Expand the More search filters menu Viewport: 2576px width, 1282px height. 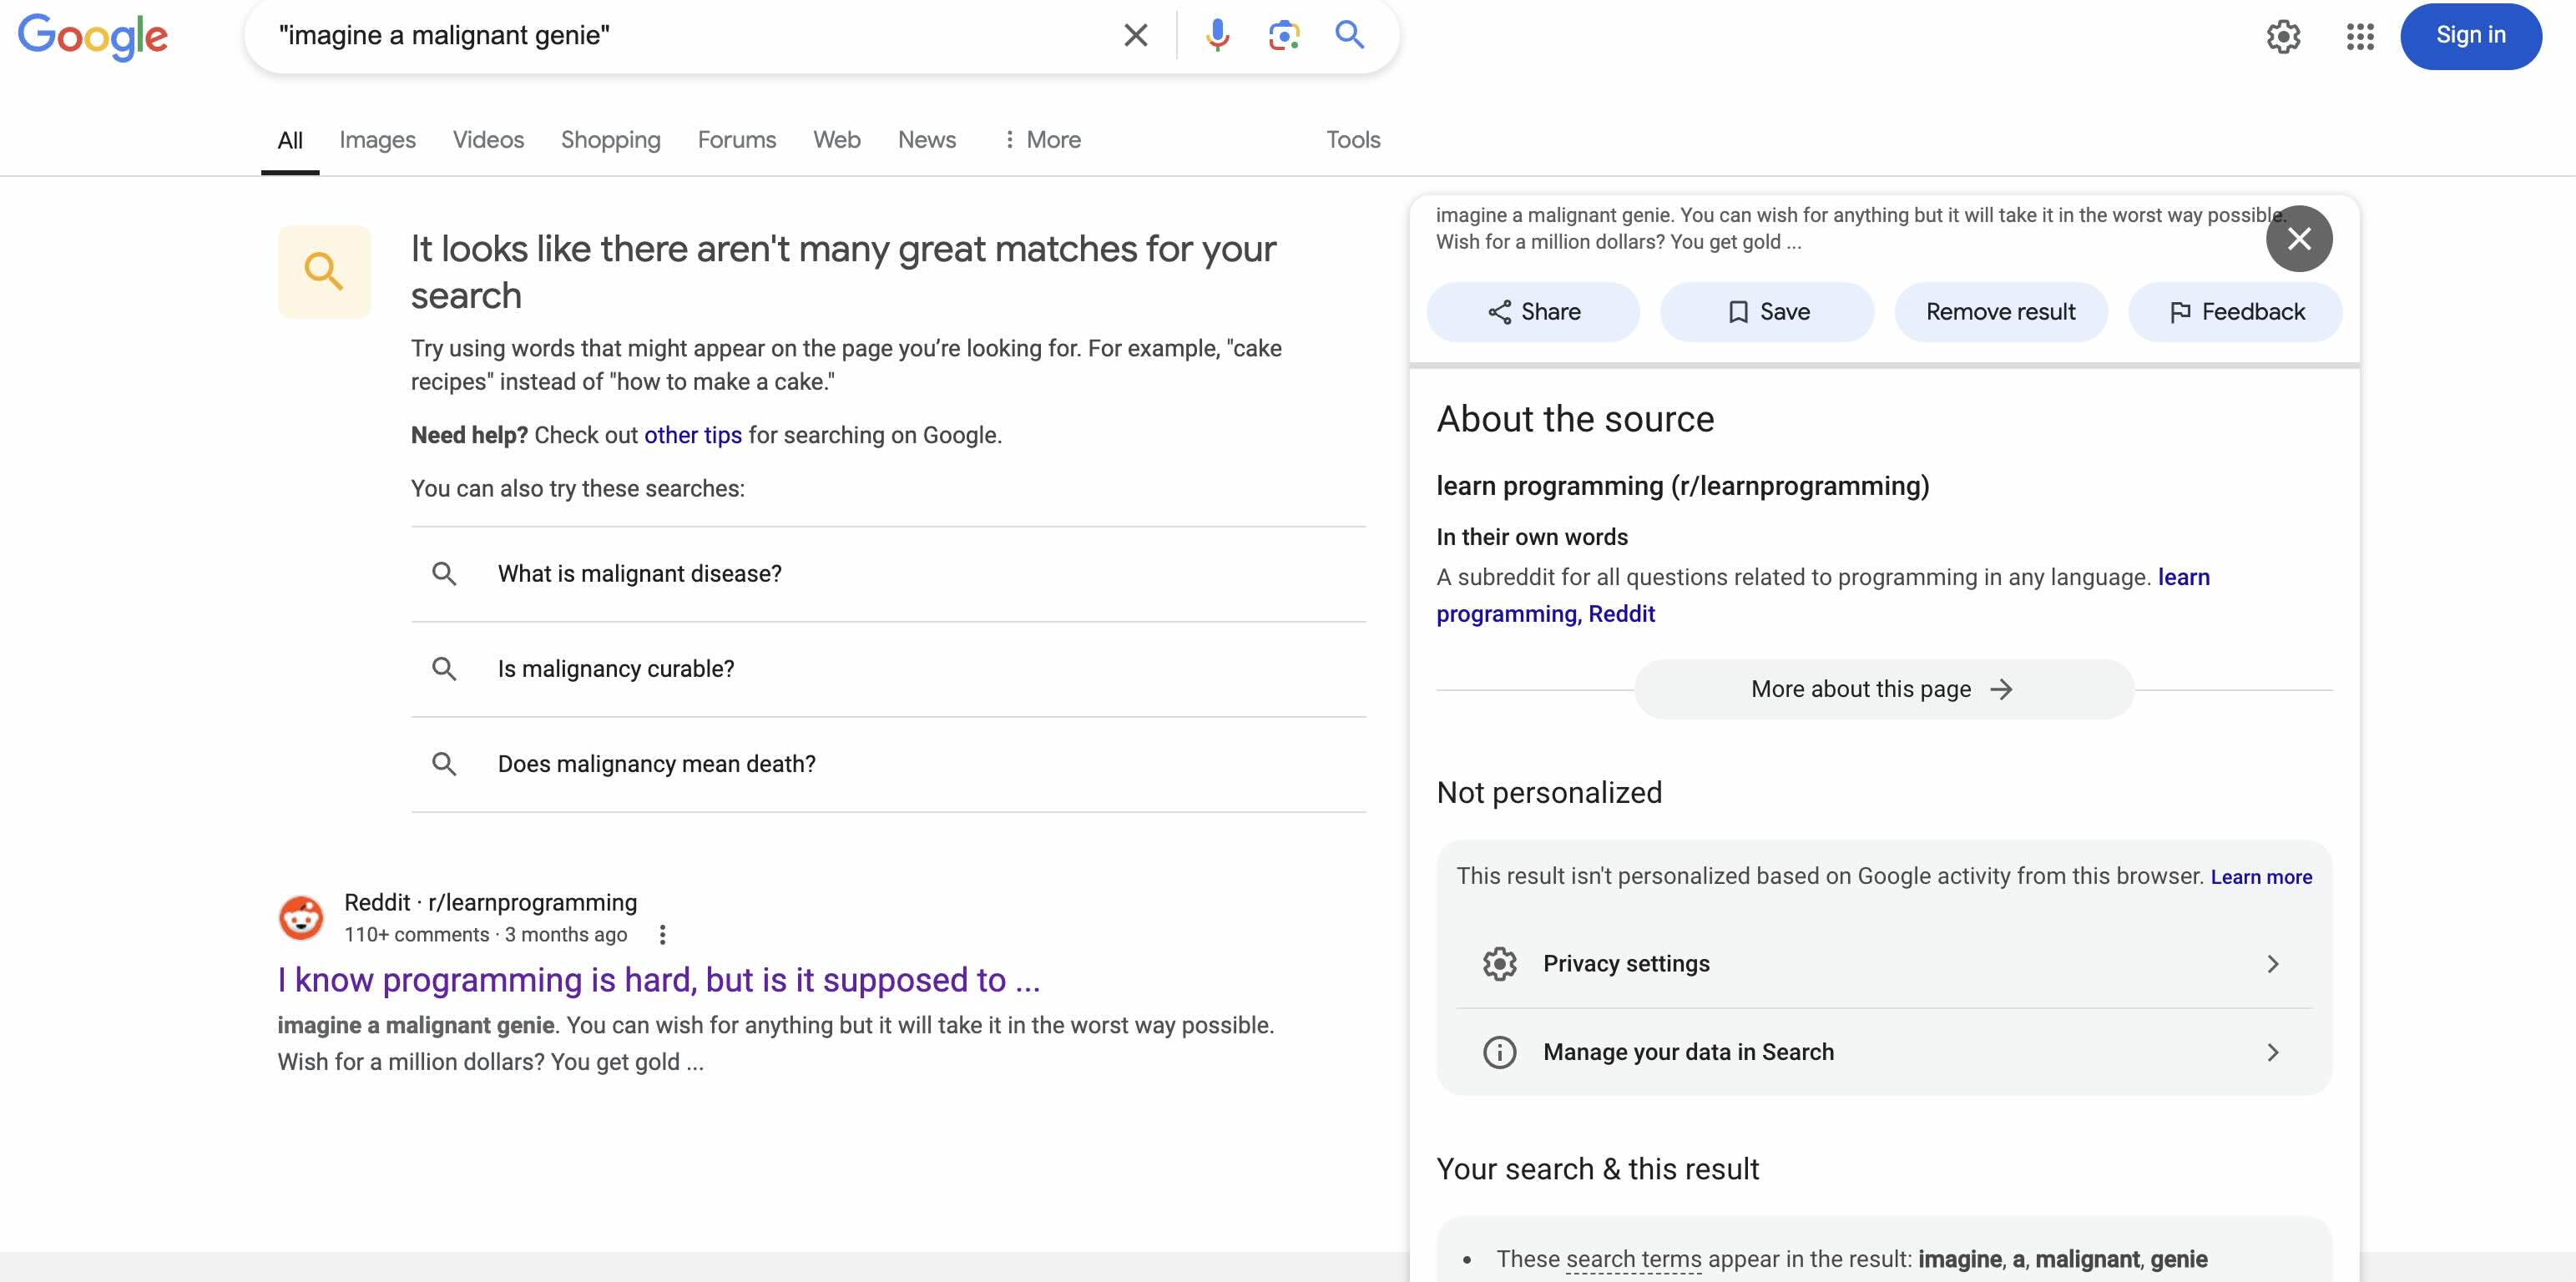tap(1041, 140)
